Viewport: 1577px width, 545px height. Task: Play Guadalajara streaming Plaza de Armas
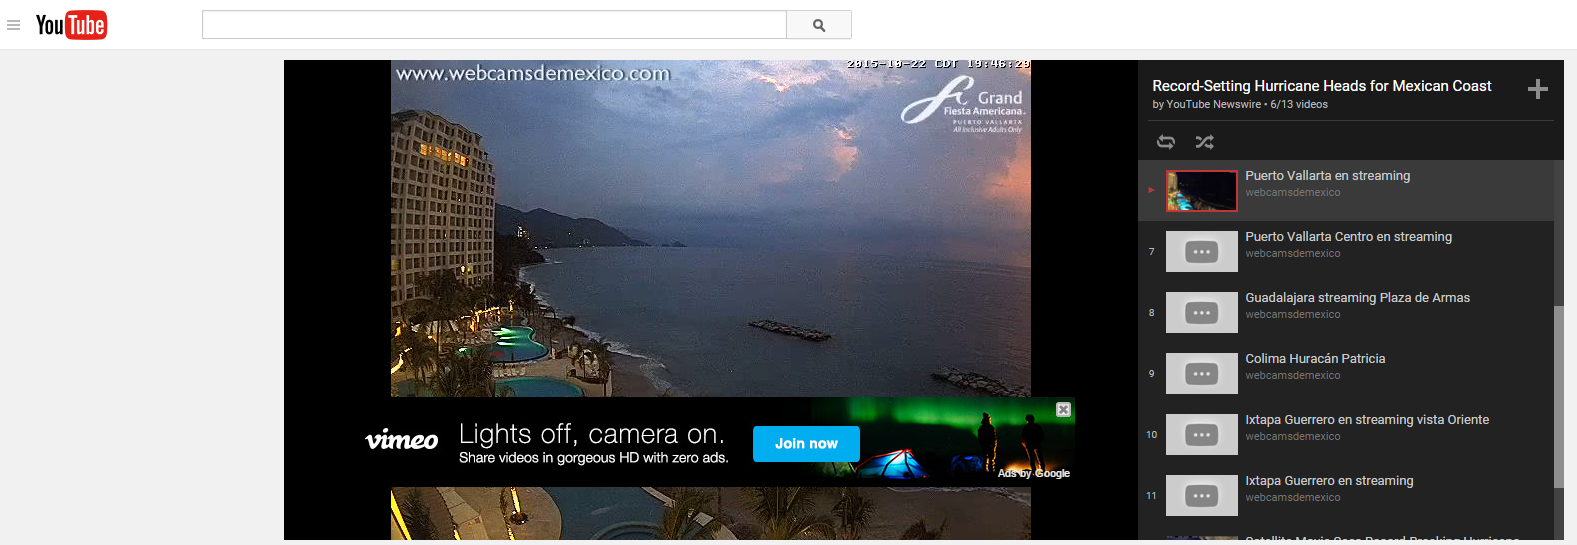coord(1357,298)
